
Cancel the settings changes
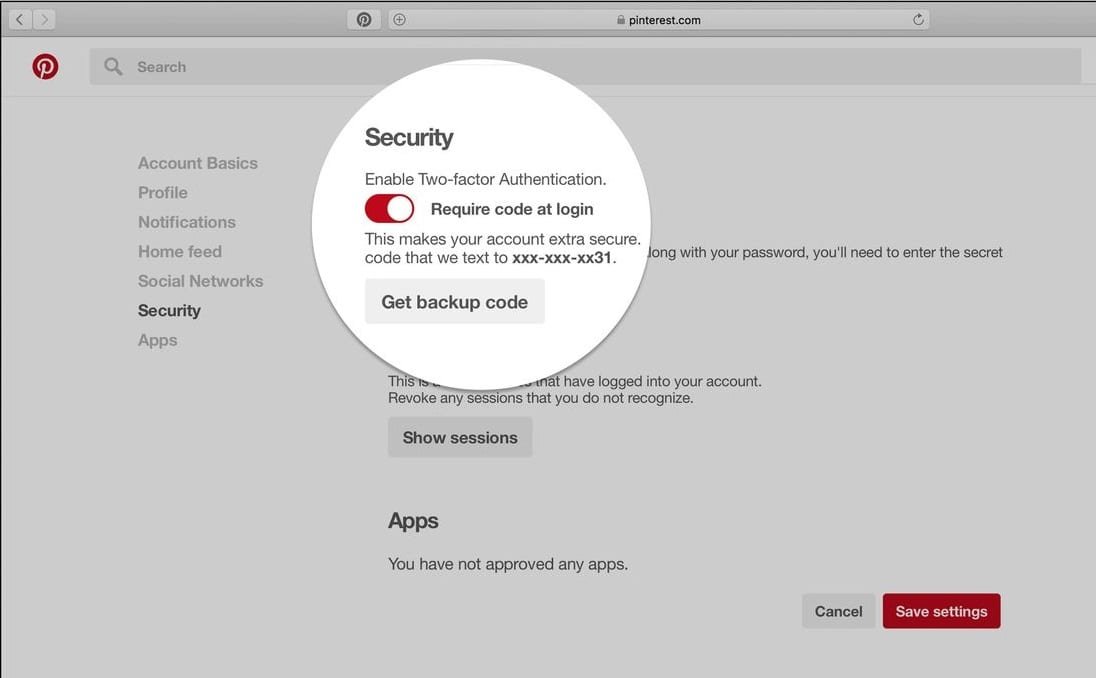tap(838, 611)
